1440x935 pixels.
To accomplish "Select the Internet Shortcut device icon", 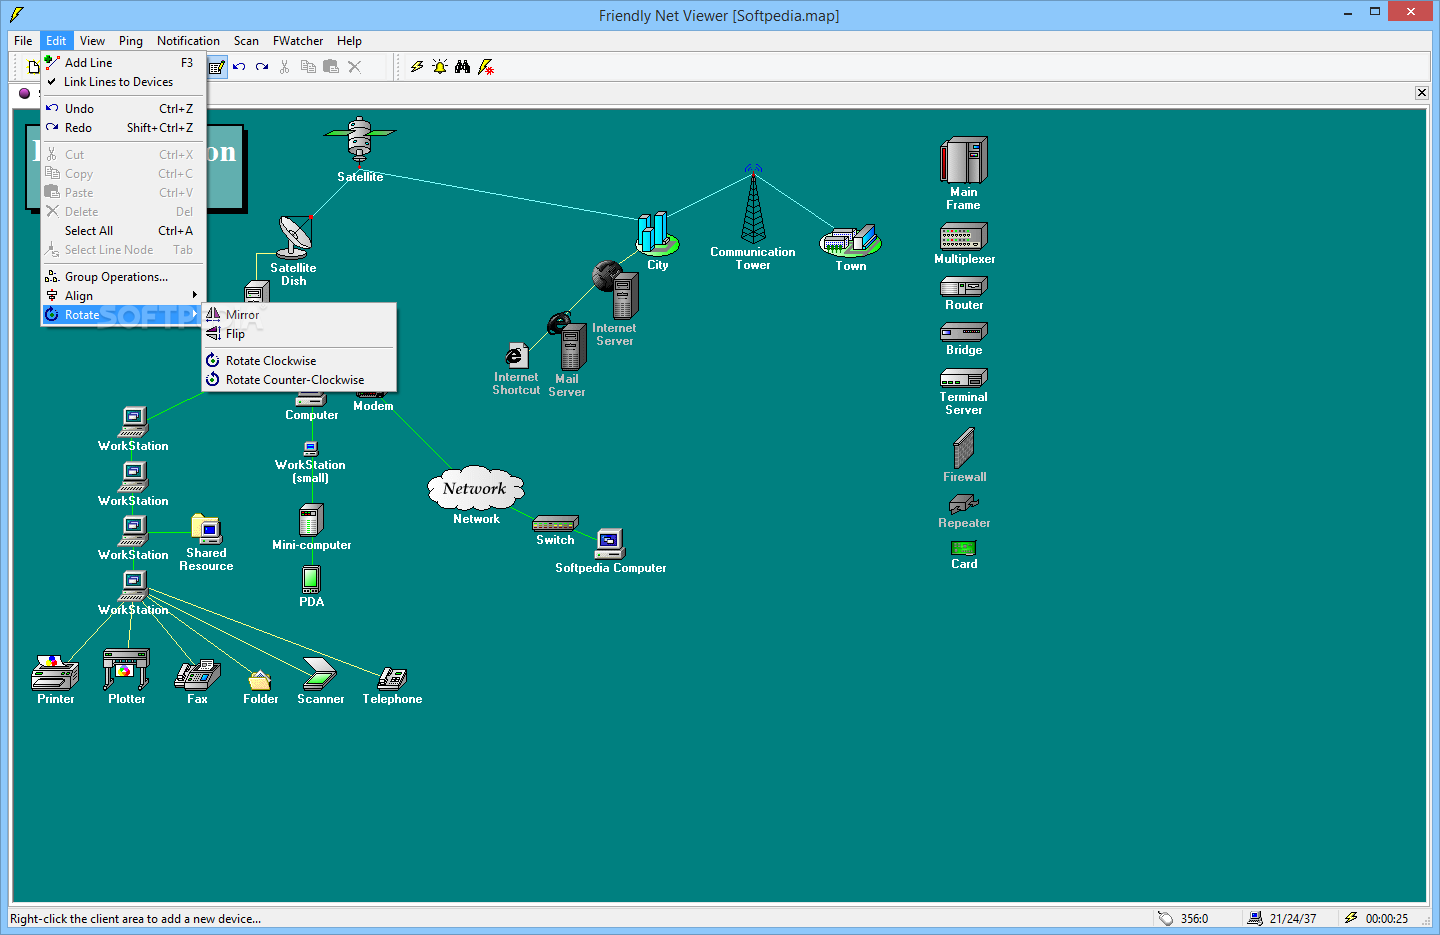I will coord(516,356).
